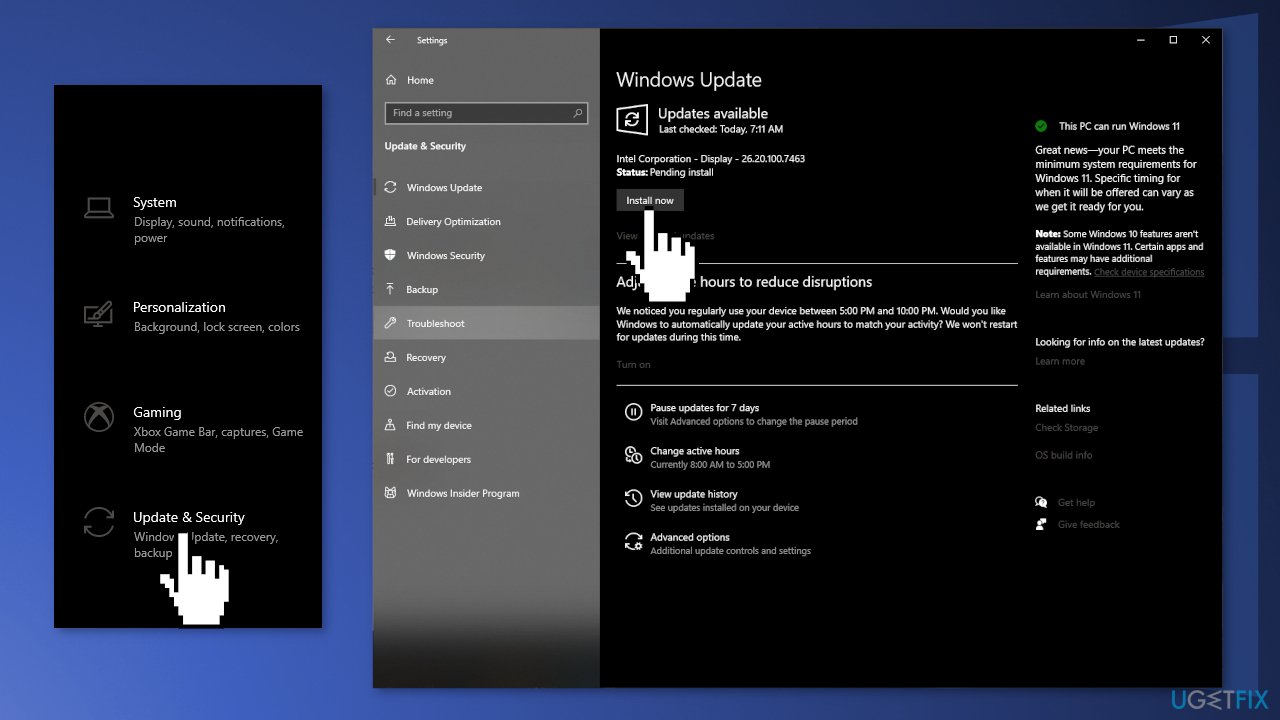This screenshot has height=720, width=1280.
Task: Open Home in Settings sidebar
Action: pos(420,80)
